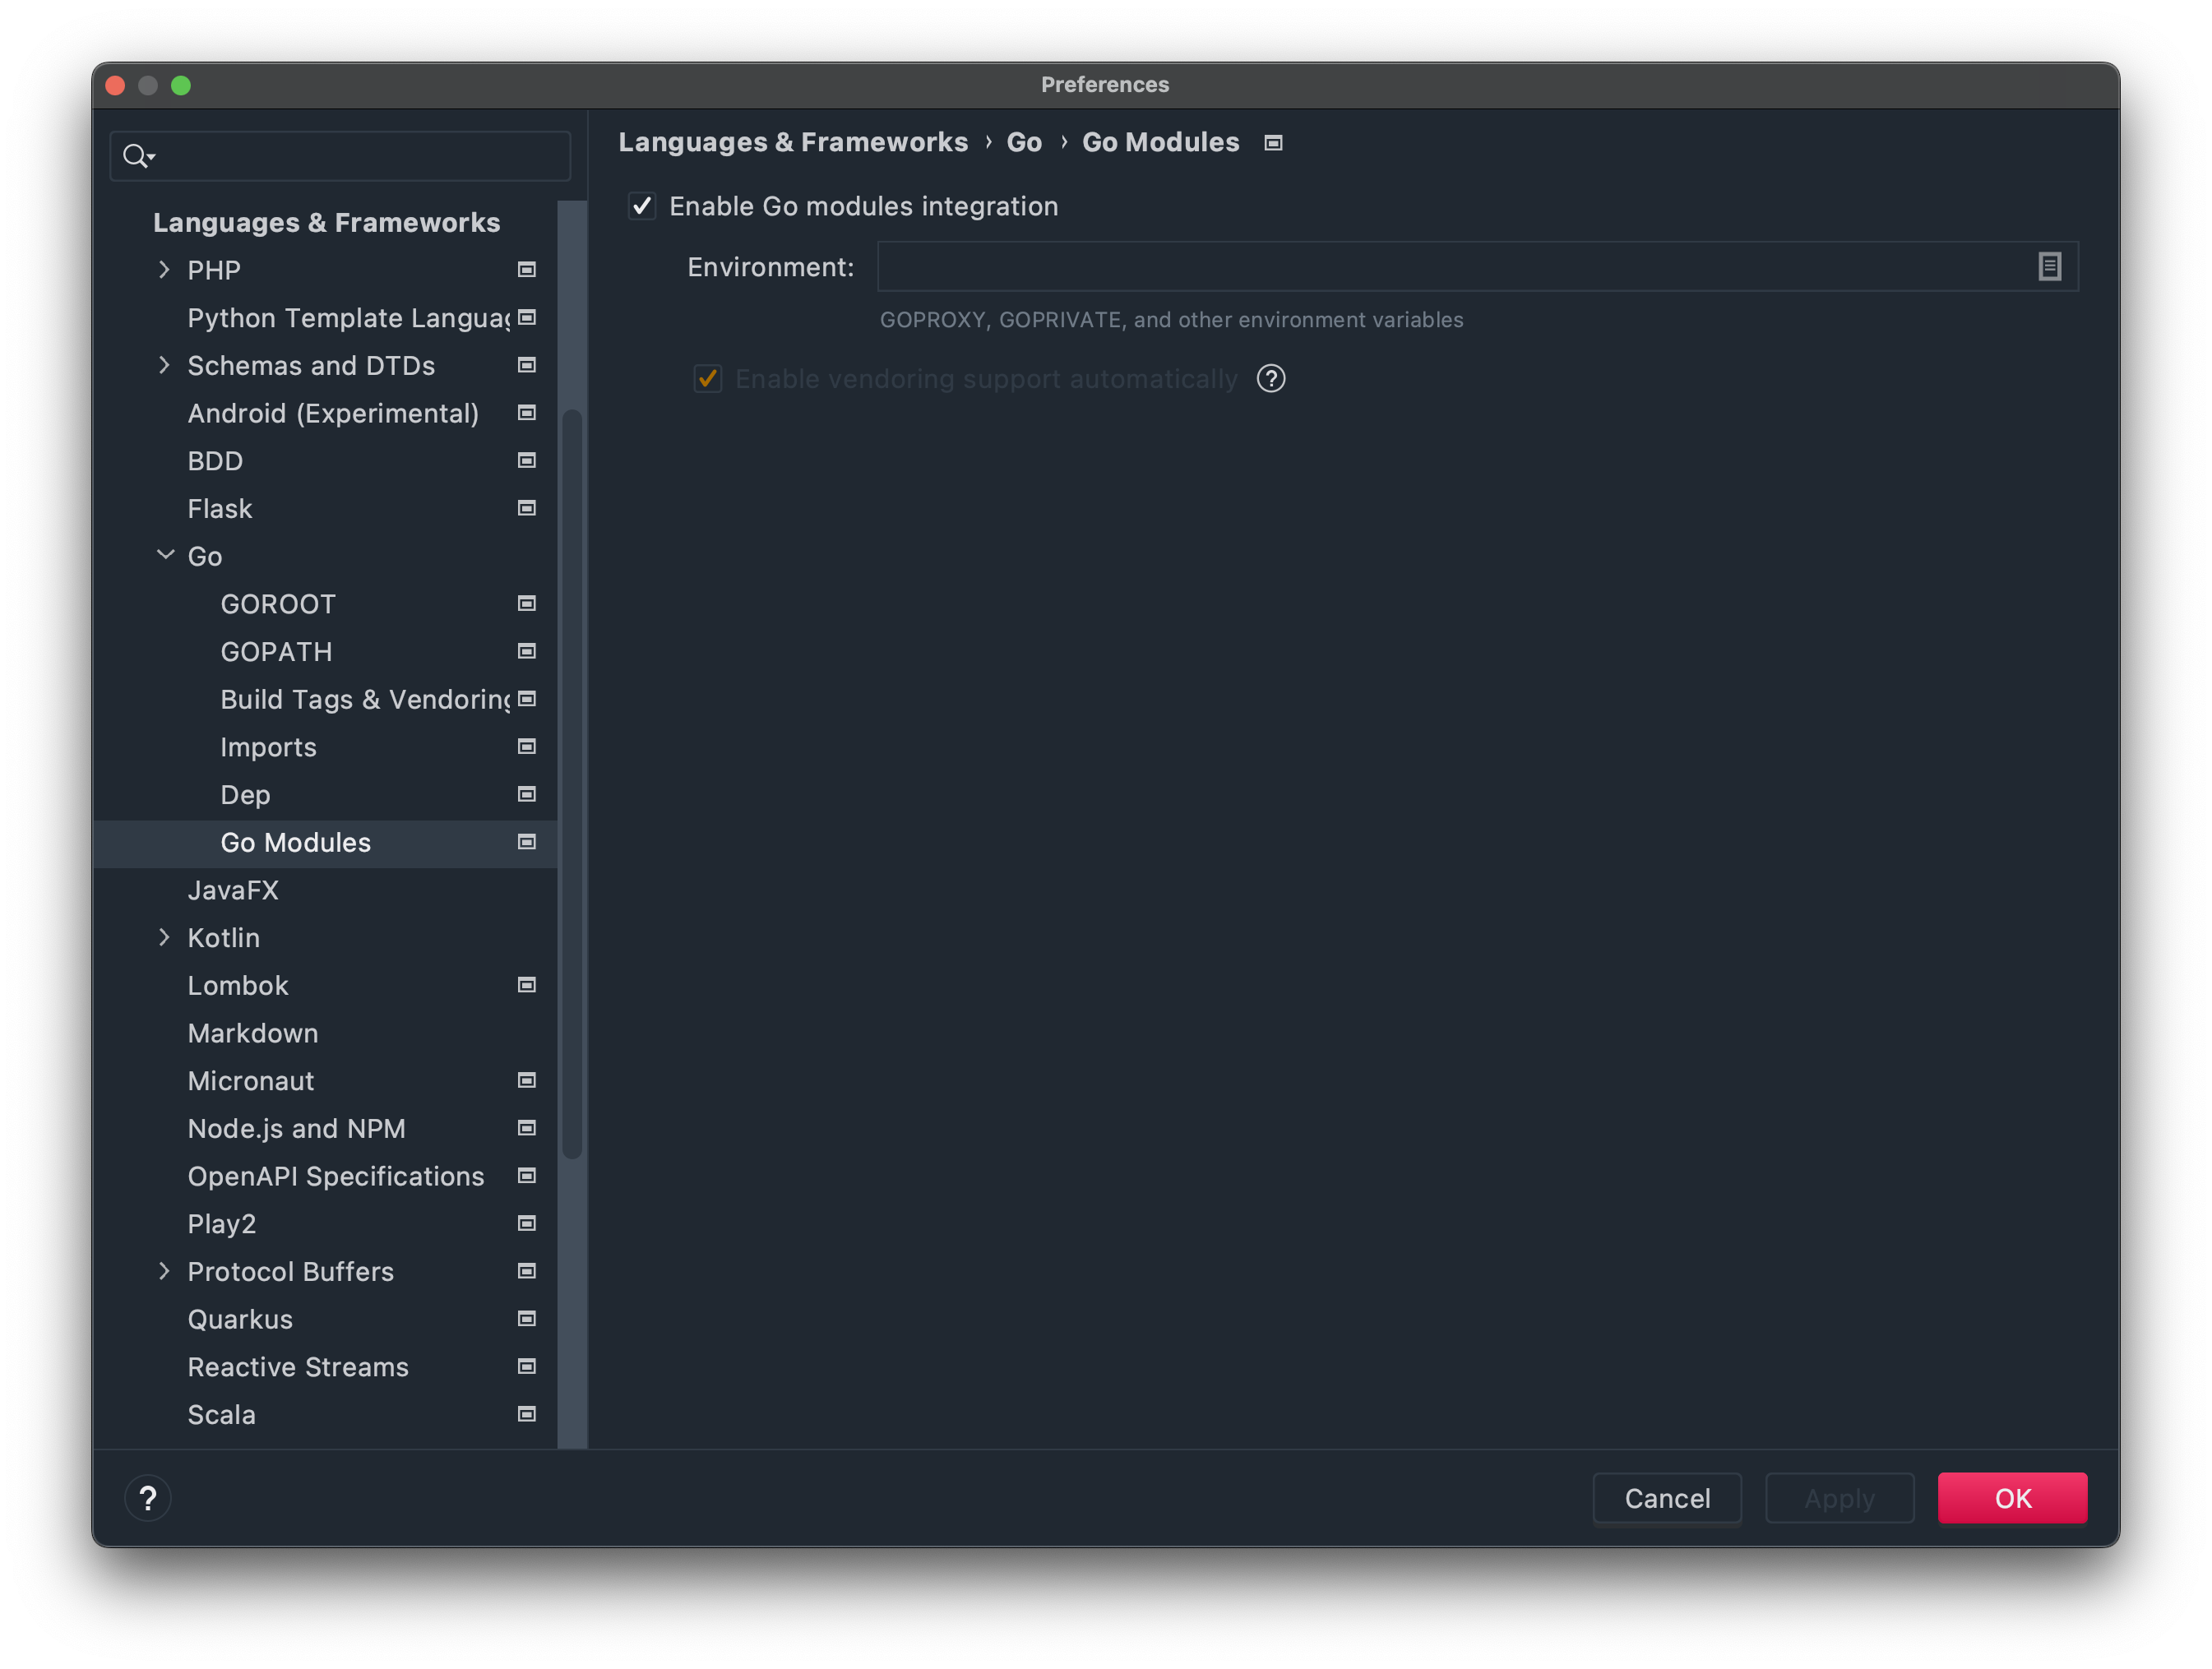2212x1669 pixels.
Task: Click help icon next to vendoring support
Action: pos(1270,379)
